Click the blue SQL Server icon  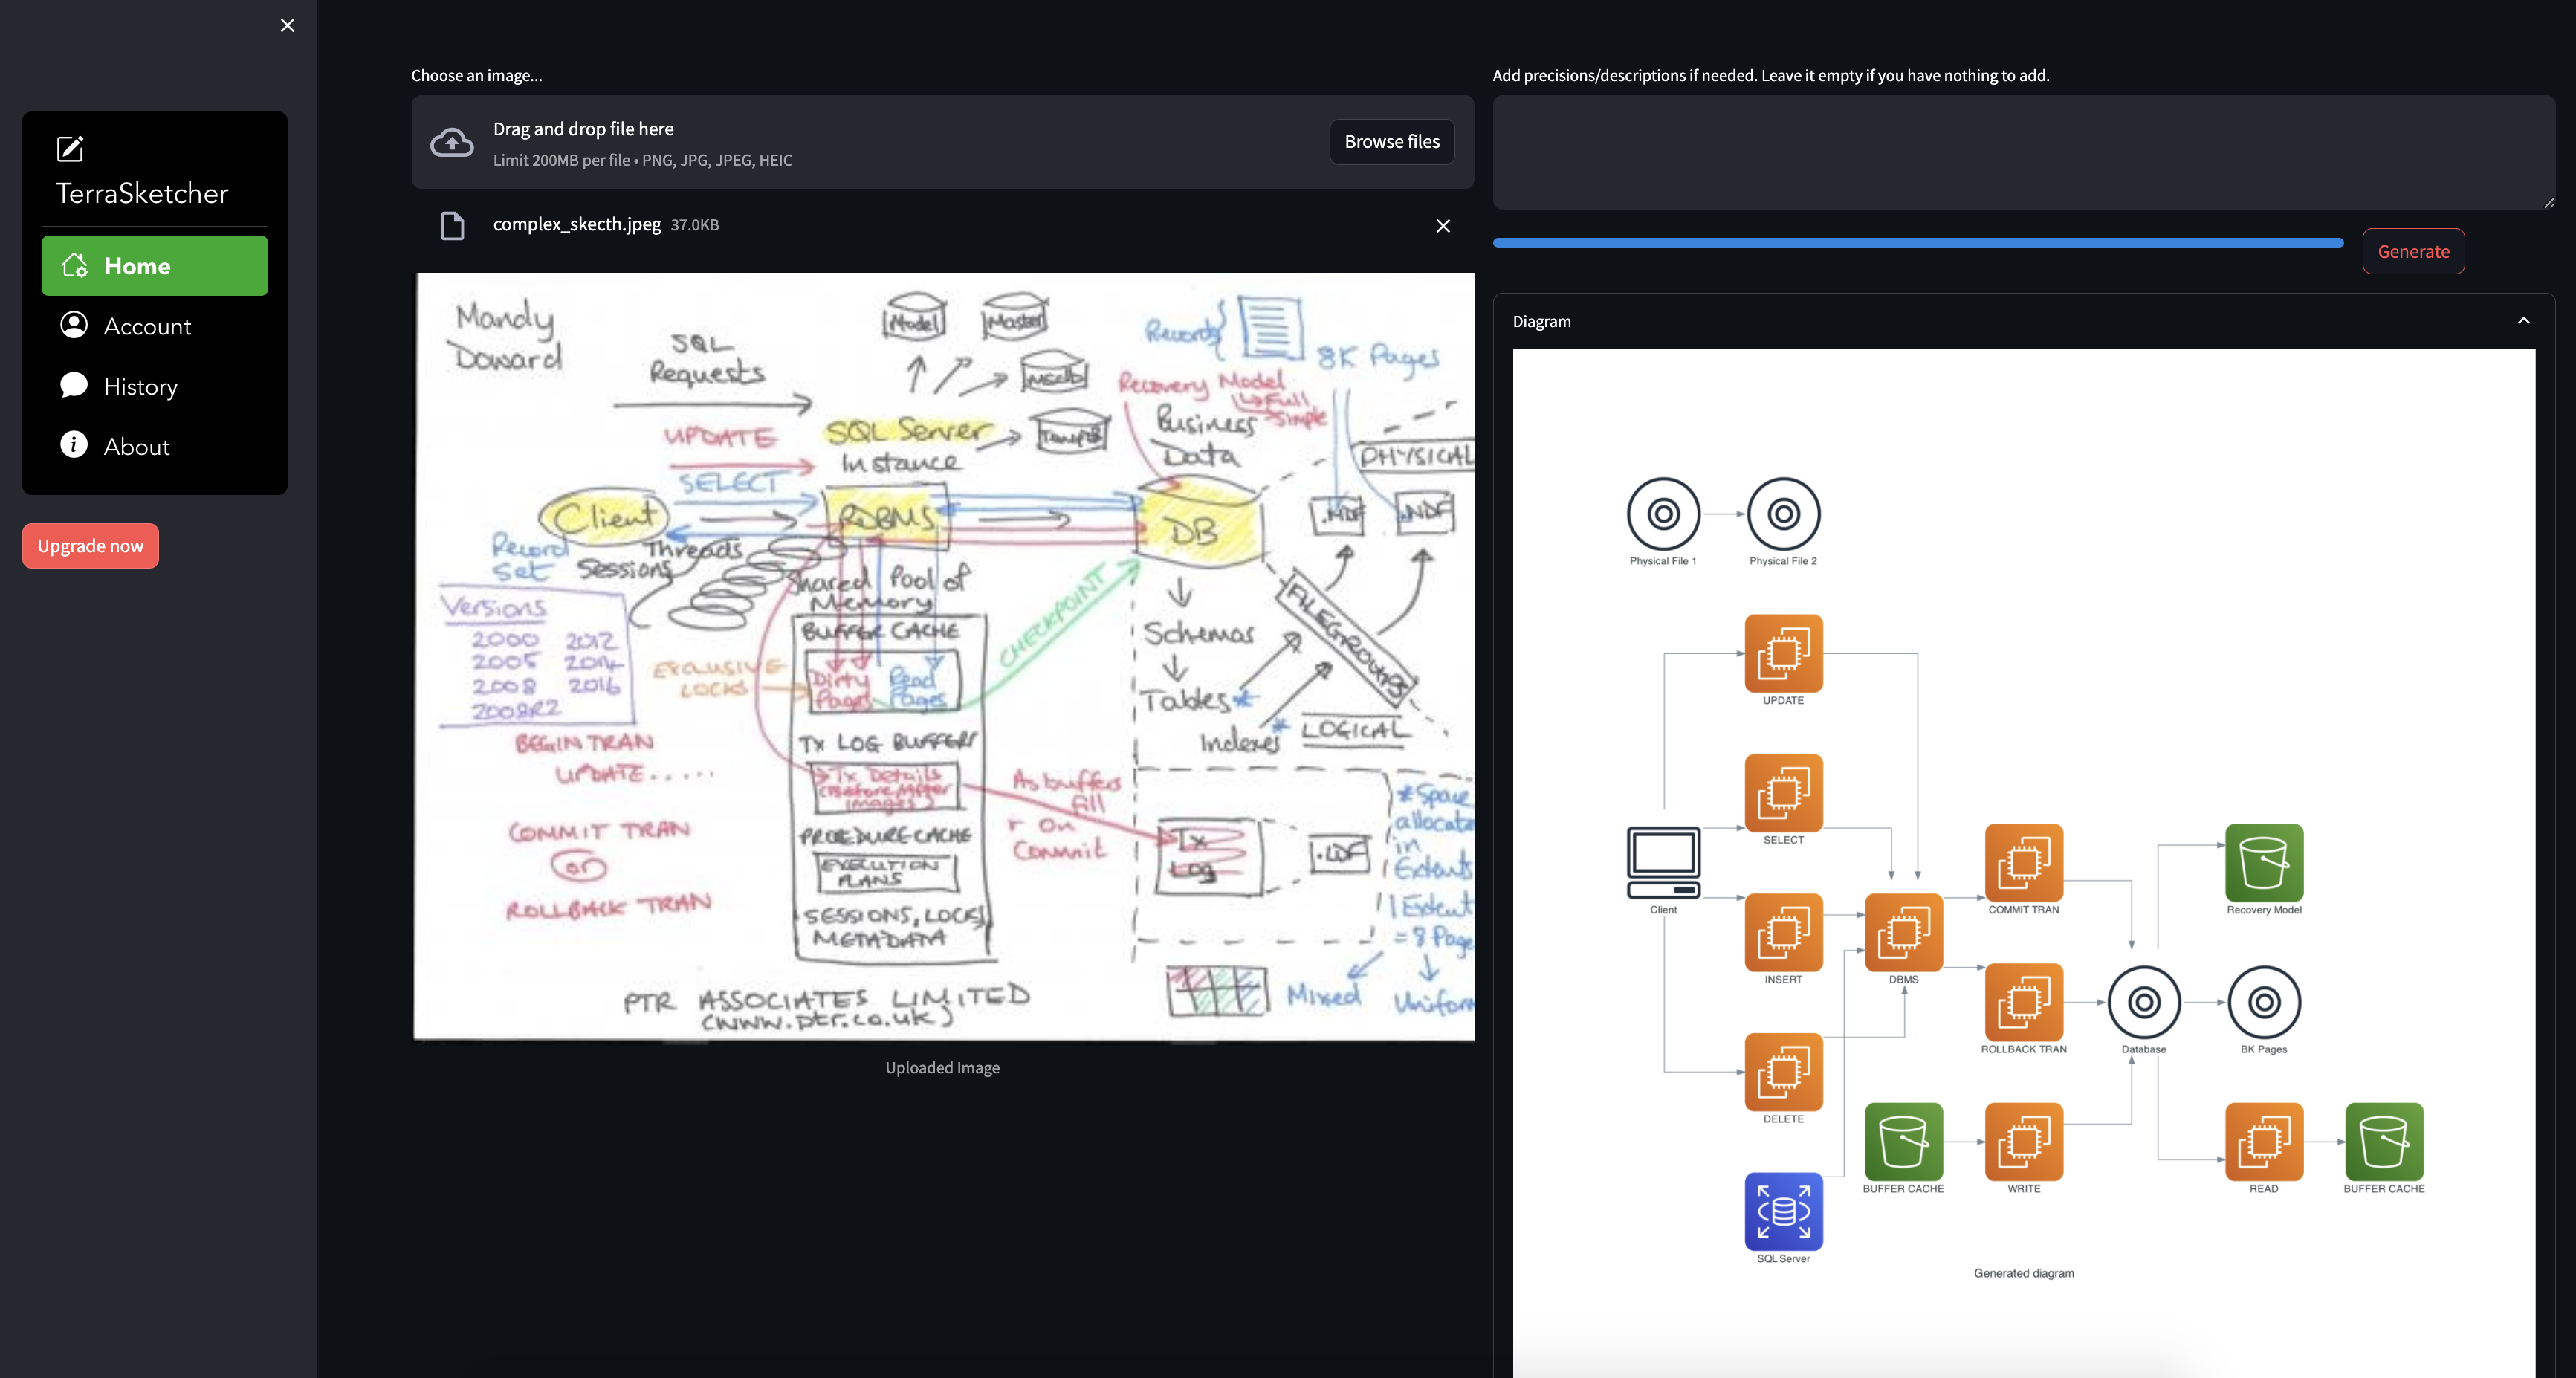(x=1783, y=1212)
